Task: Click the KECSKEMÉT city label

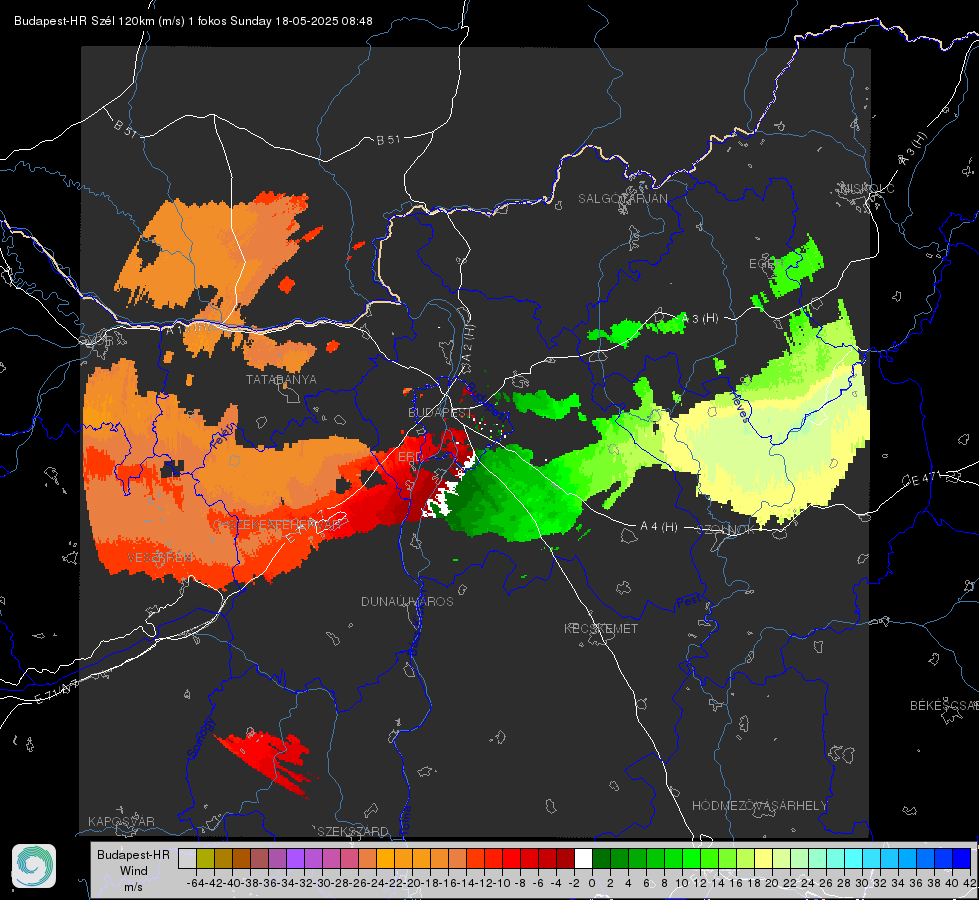Action: (601, 628)
